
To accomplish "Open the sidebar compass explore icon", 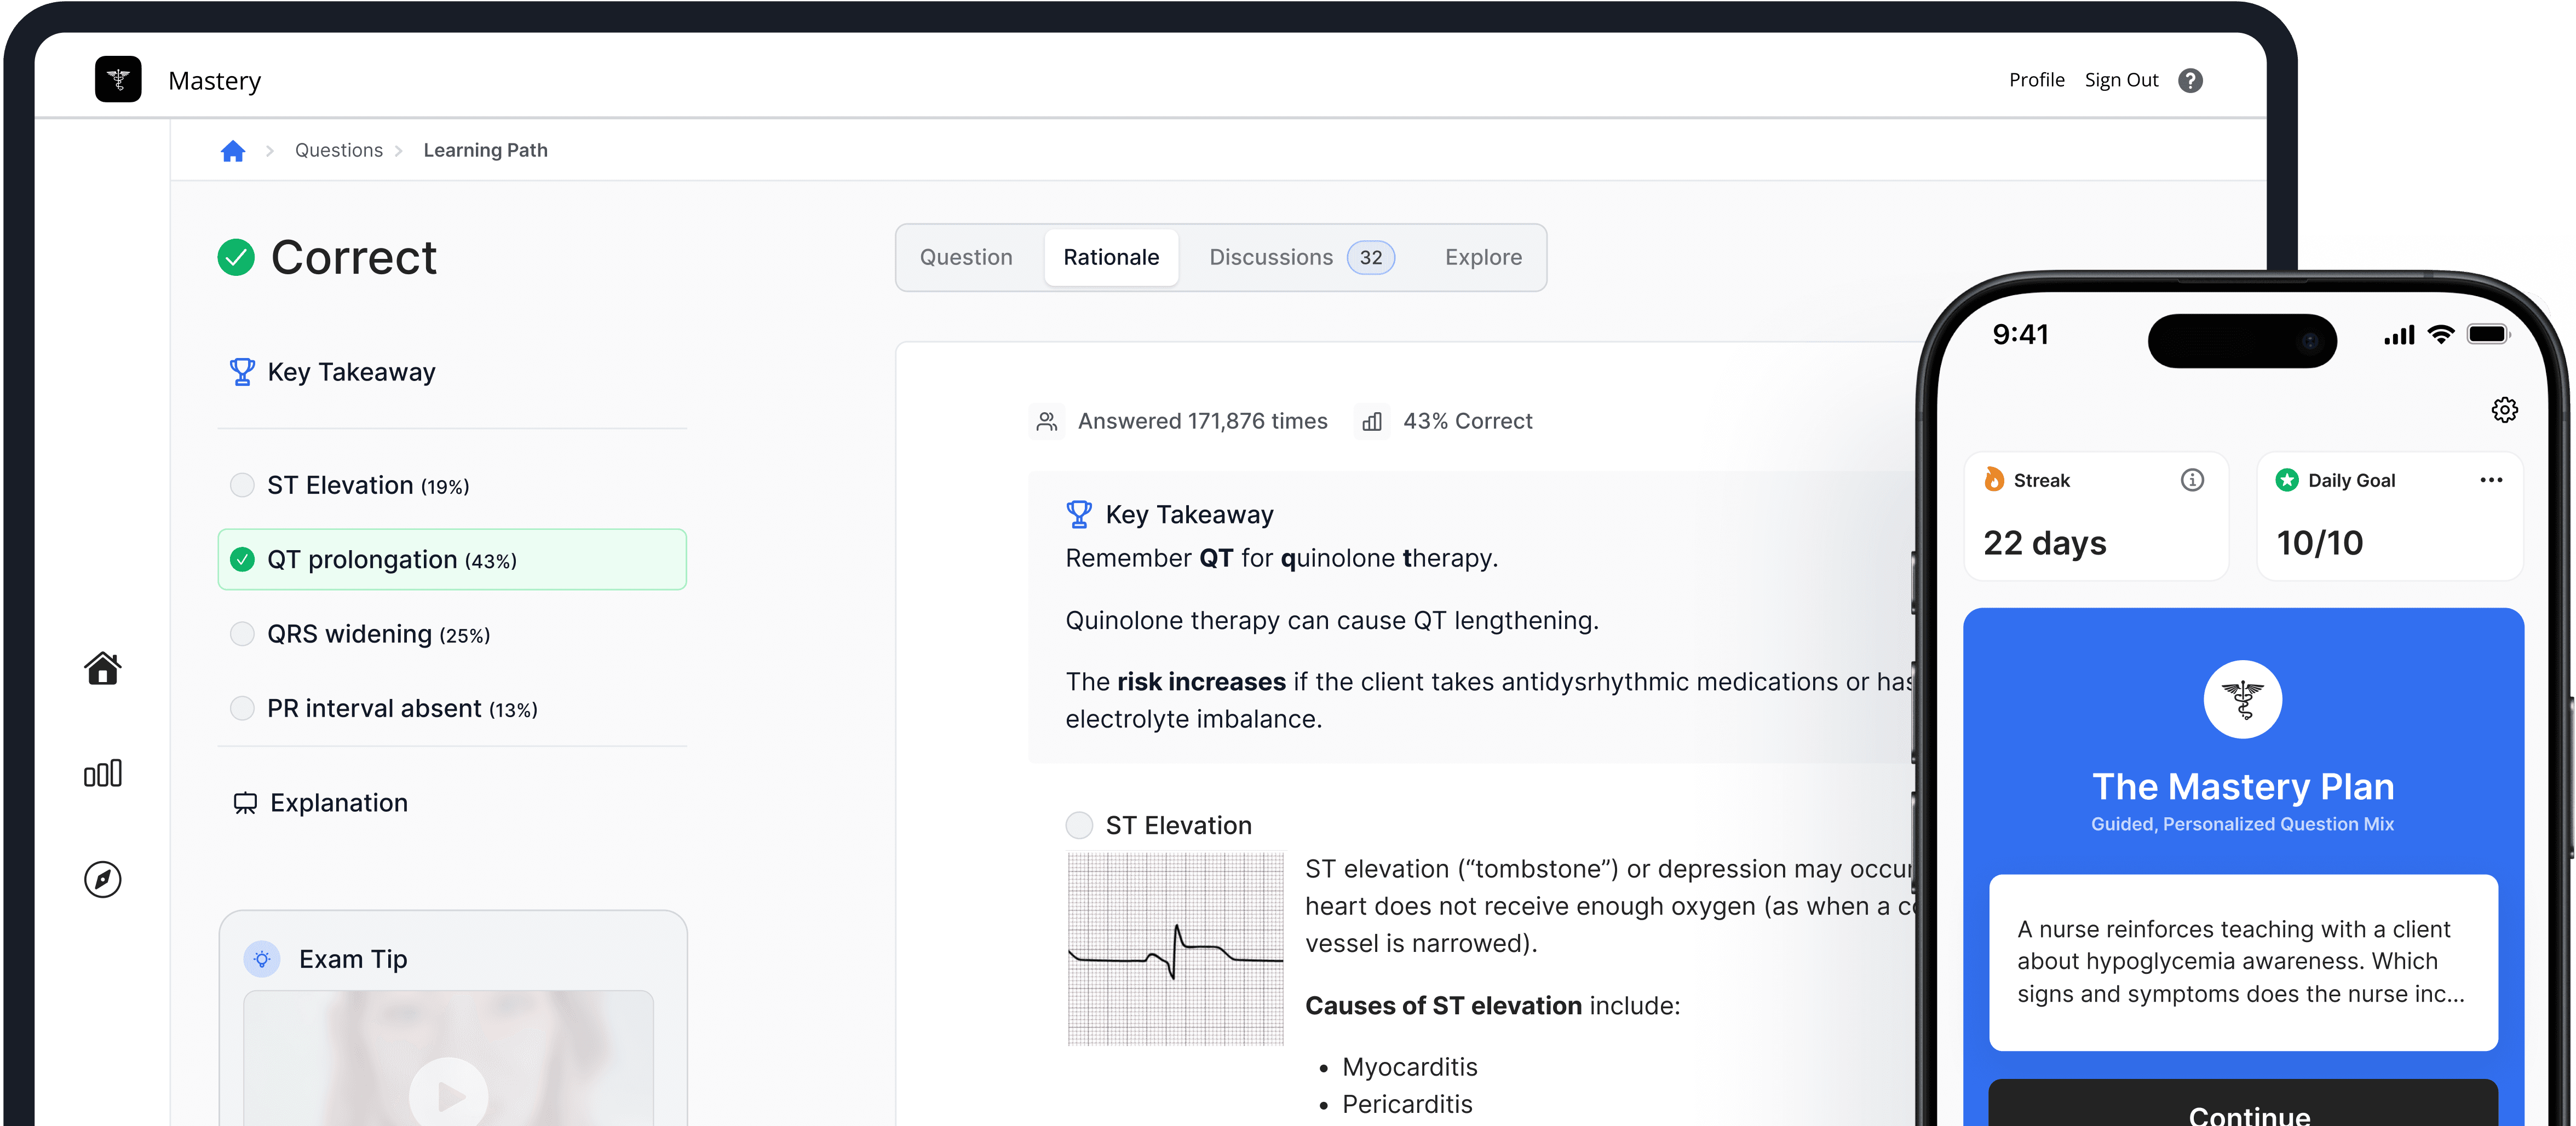I will click(103, 879).
